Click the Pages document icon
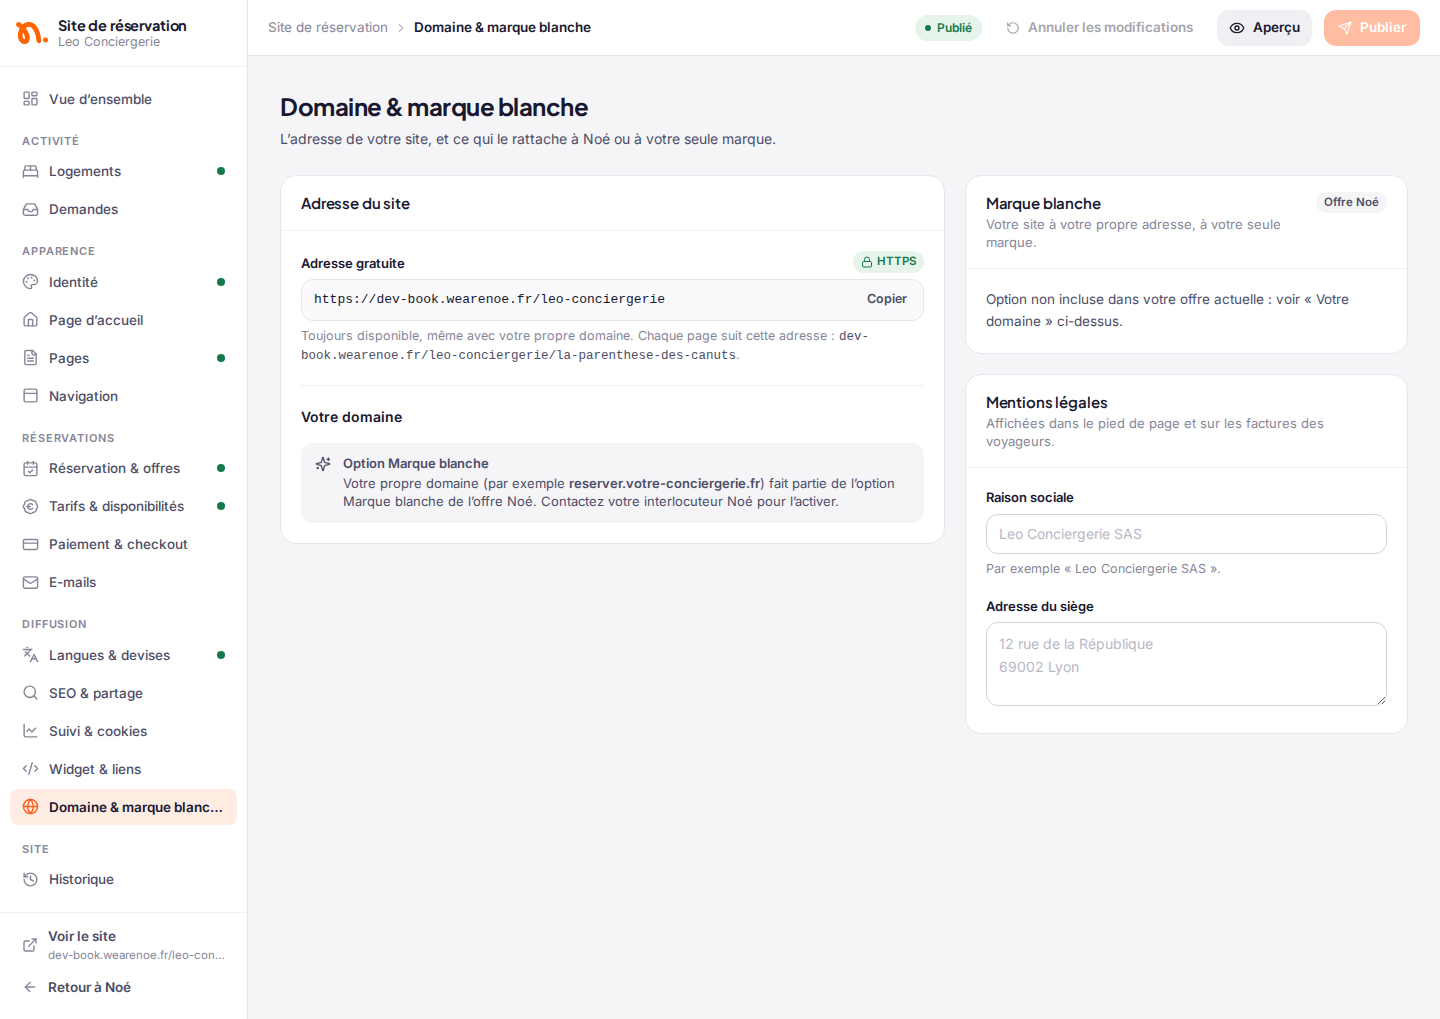 point(31,358)
